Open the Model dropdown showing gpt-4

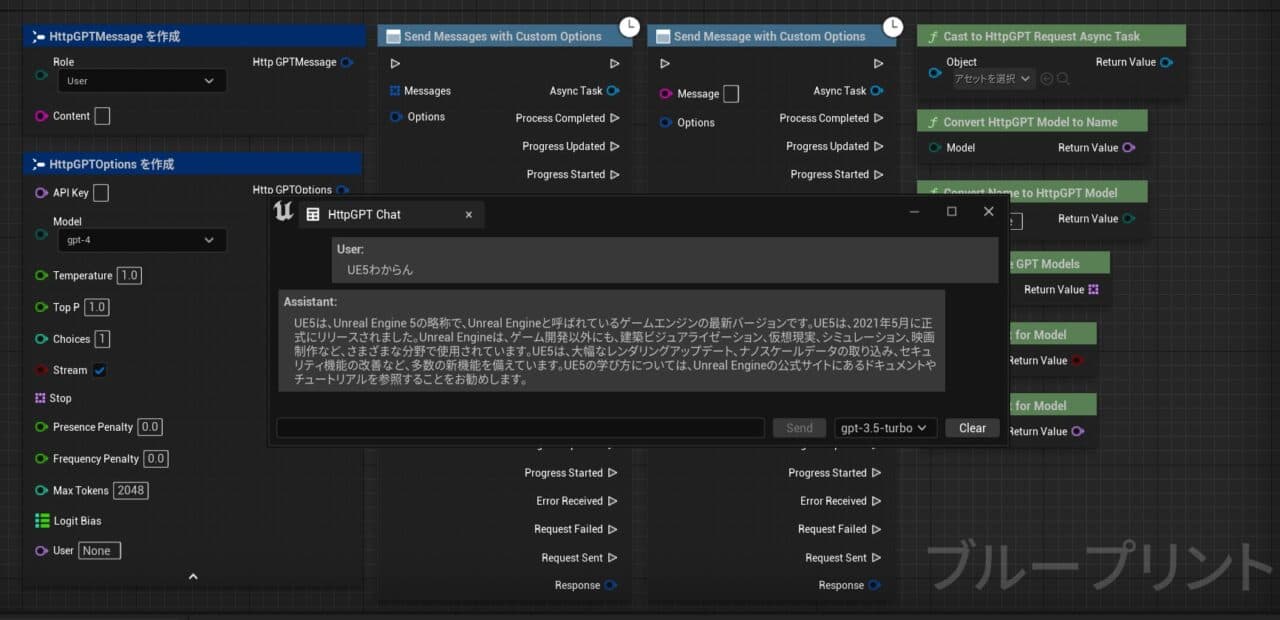pos(140,240)
